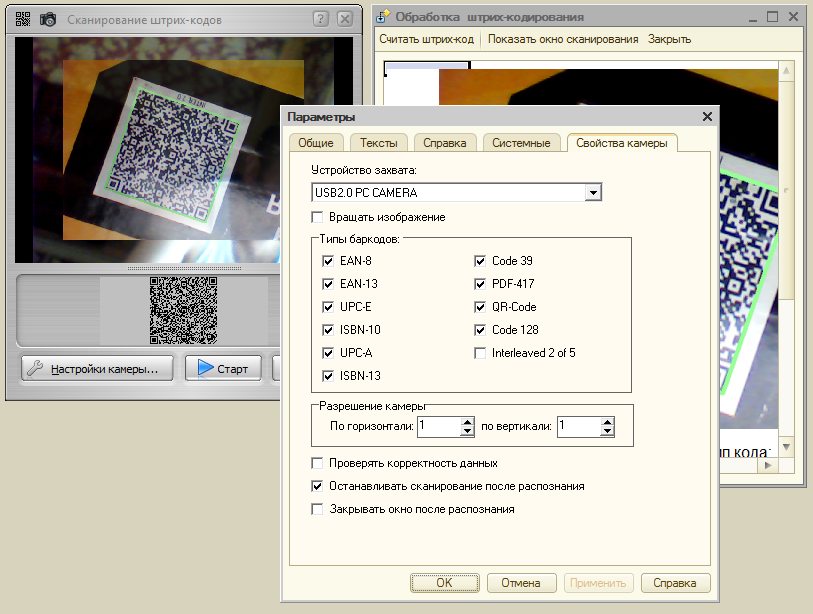
Task: Close the Параметры dialog with X
Action: coord(707,117)
